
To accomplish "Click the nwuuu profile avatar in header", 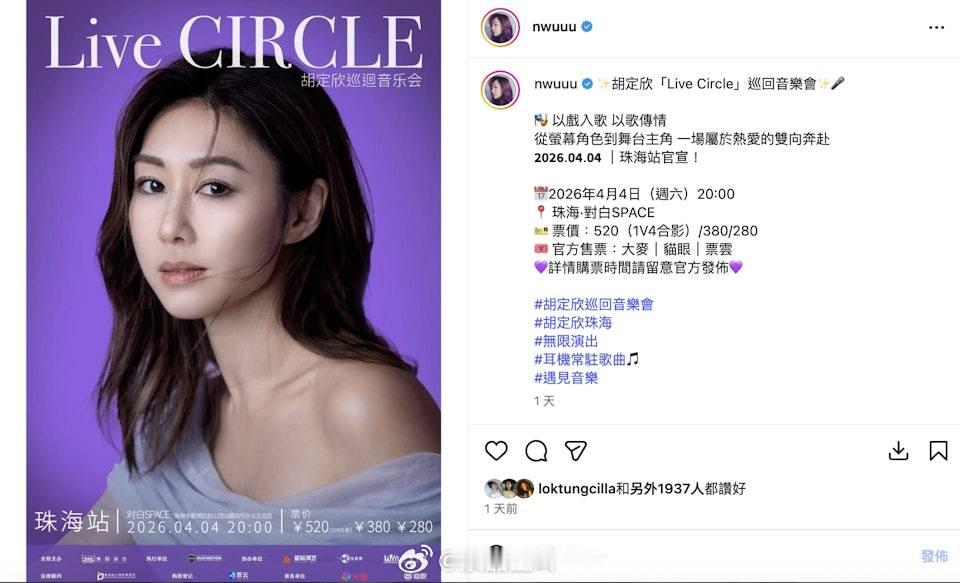I will pyautogui.click(x=500, y=27).
